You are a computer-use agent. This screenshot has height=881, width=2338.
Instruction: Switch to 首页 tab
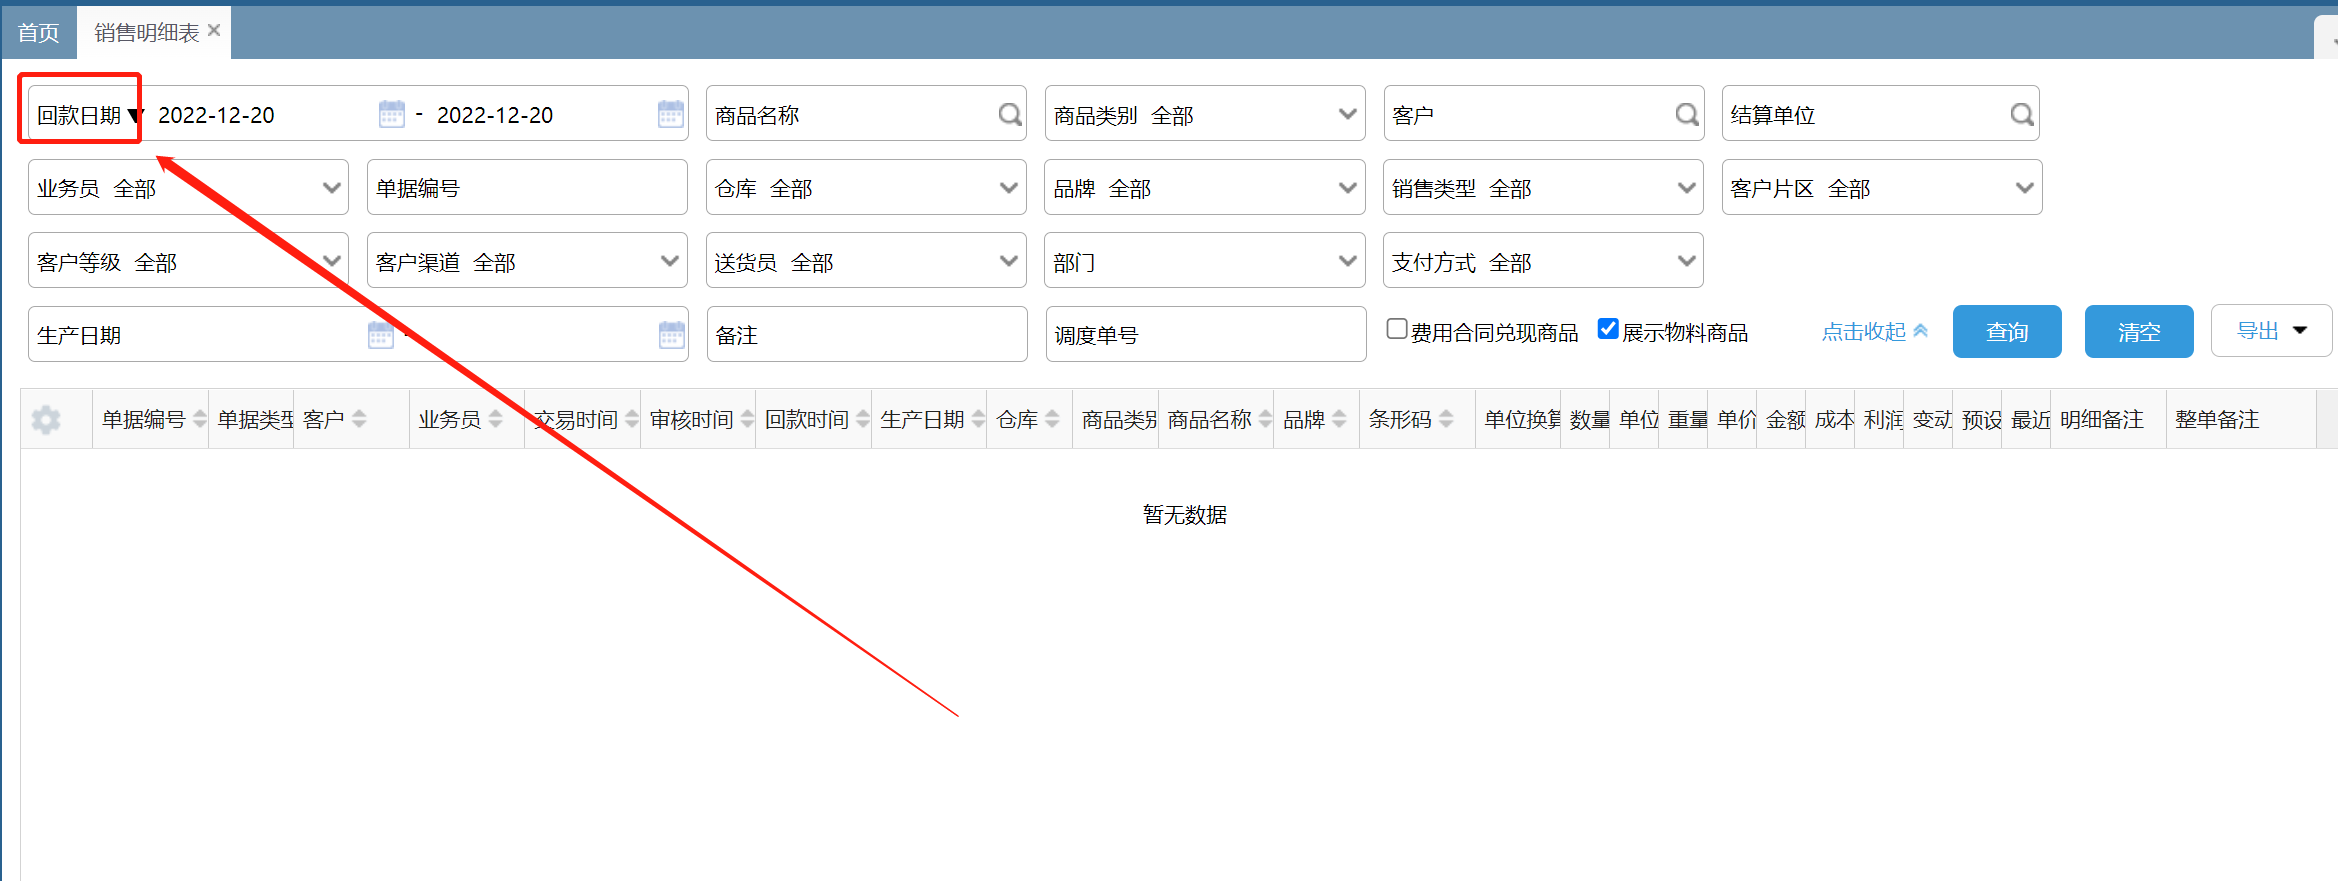38,33
